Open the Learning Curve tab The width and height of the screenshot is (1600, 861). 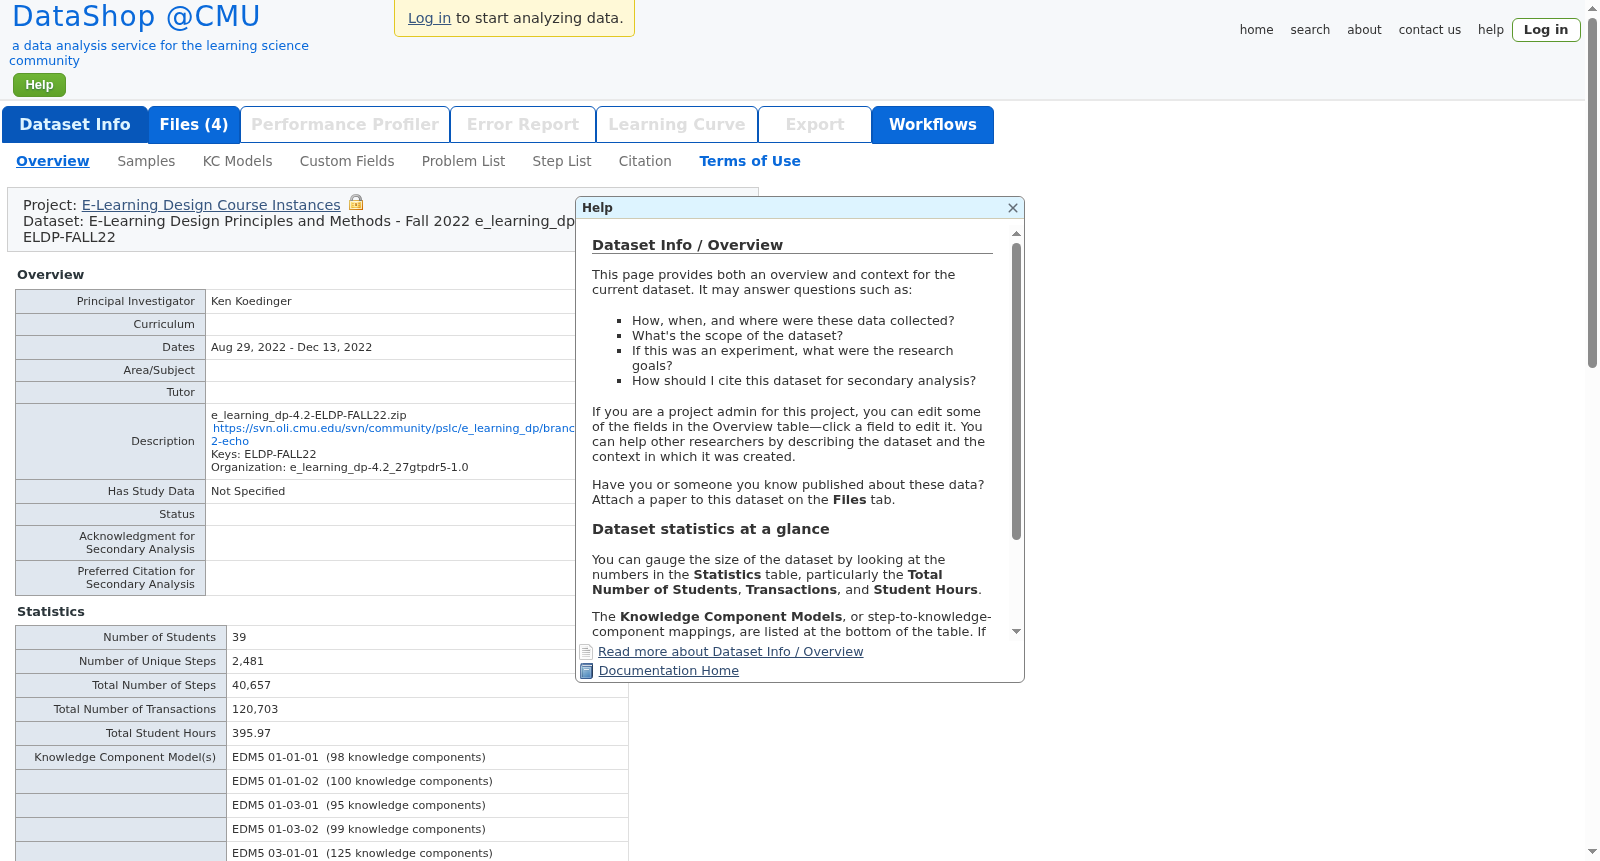pyautogui.click(x=677, y=125)
